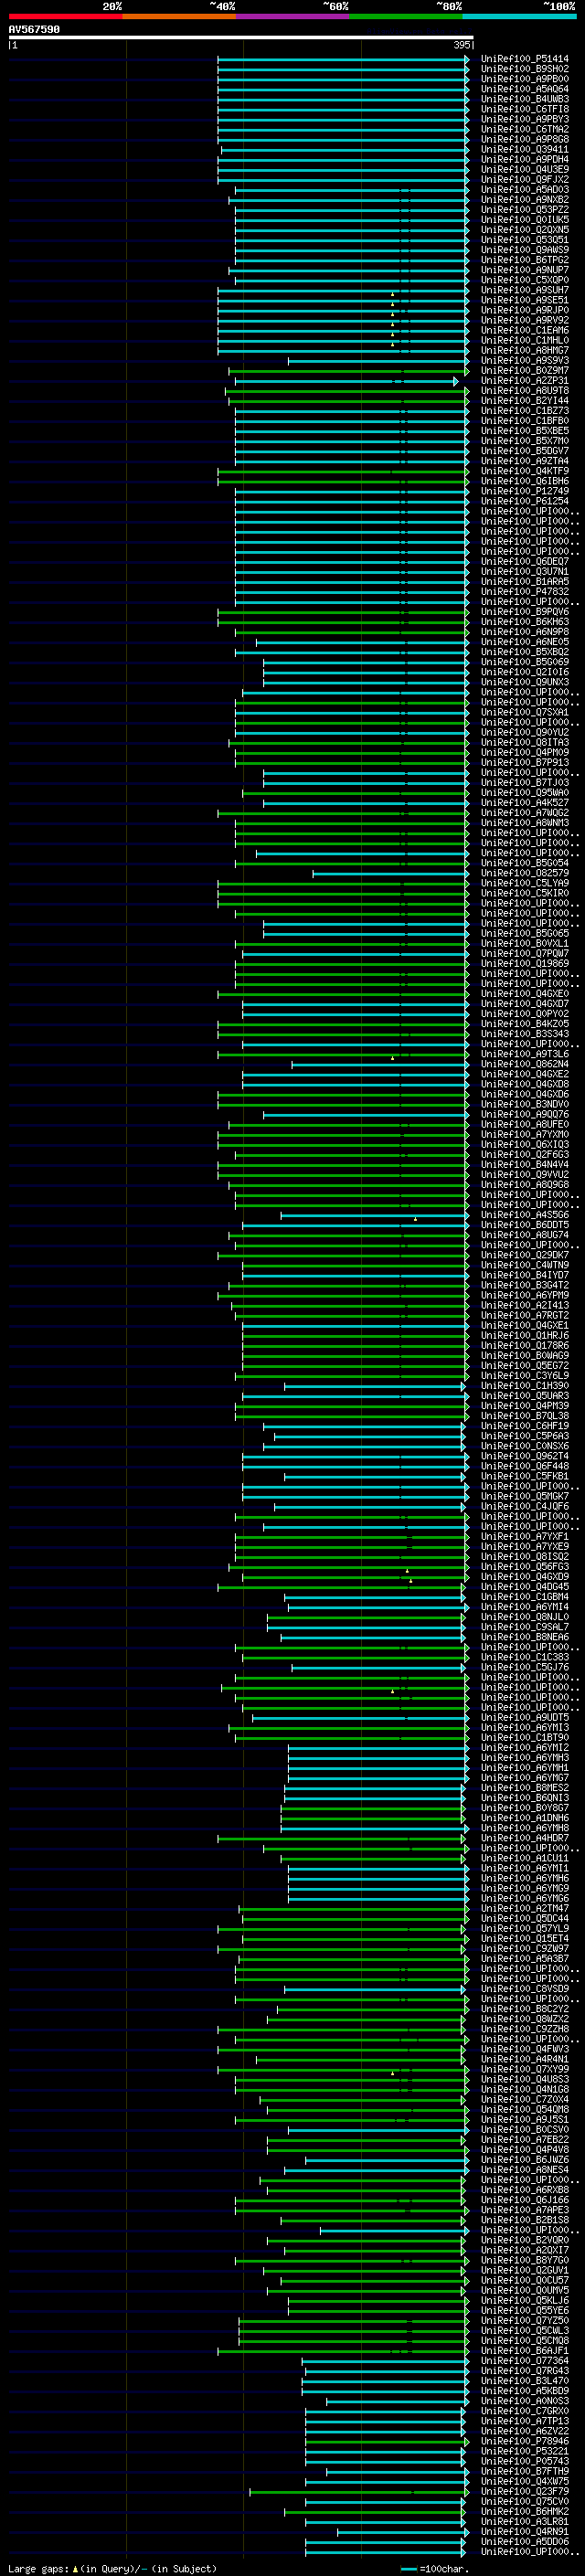This screenshot has height=2576, width=585.
Task: Click the cyan alignment bar of UniRef100_A9PB00
Action: (x=343, y=80)
